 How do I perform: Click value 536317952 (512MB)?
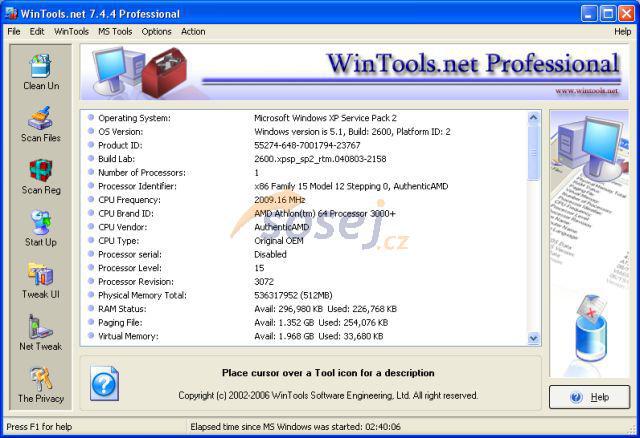pos(293,295)
